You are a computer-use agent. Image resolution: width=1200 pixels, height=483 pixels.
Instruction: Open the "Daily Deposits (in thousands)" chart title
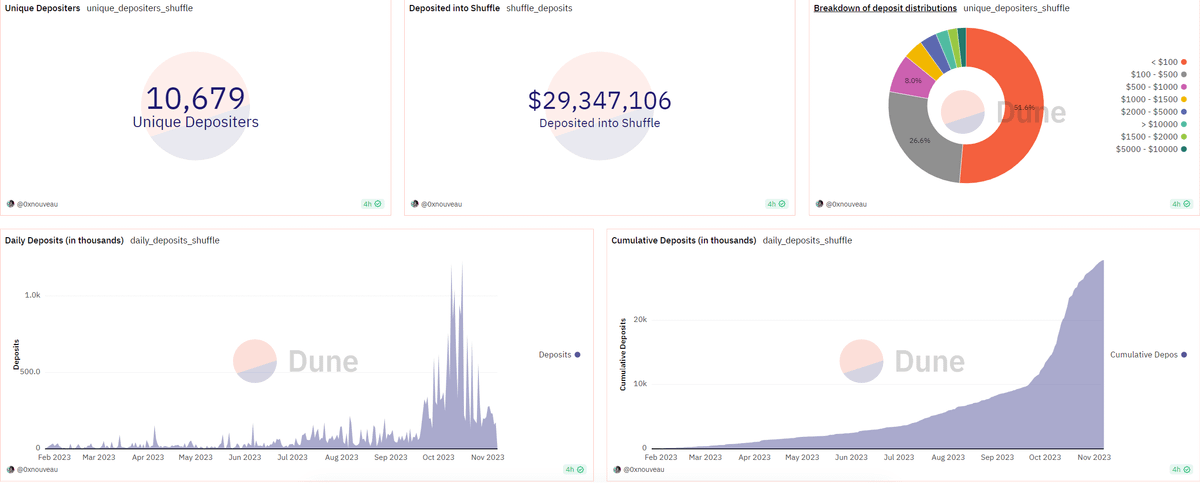(64, 241)
